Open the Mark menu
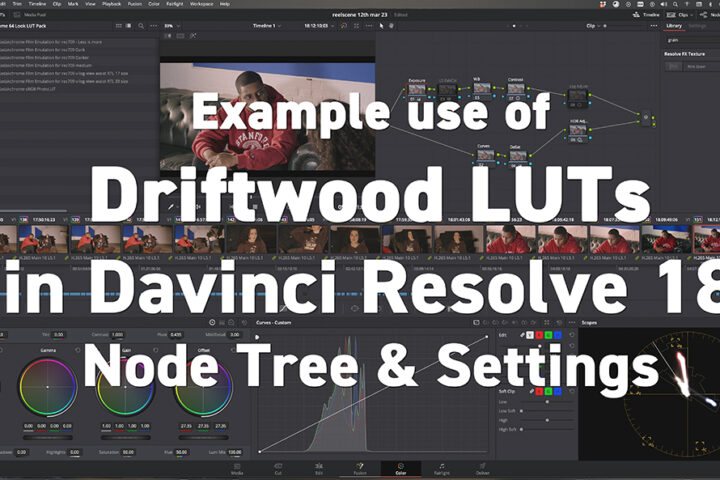 coord(73,4)
